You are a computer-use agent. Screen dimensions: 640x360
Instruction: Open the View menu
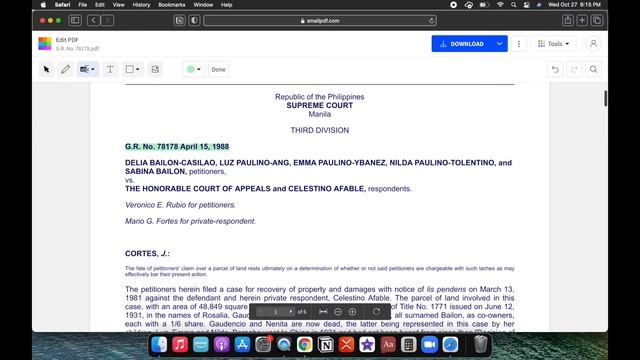point(118,5)
